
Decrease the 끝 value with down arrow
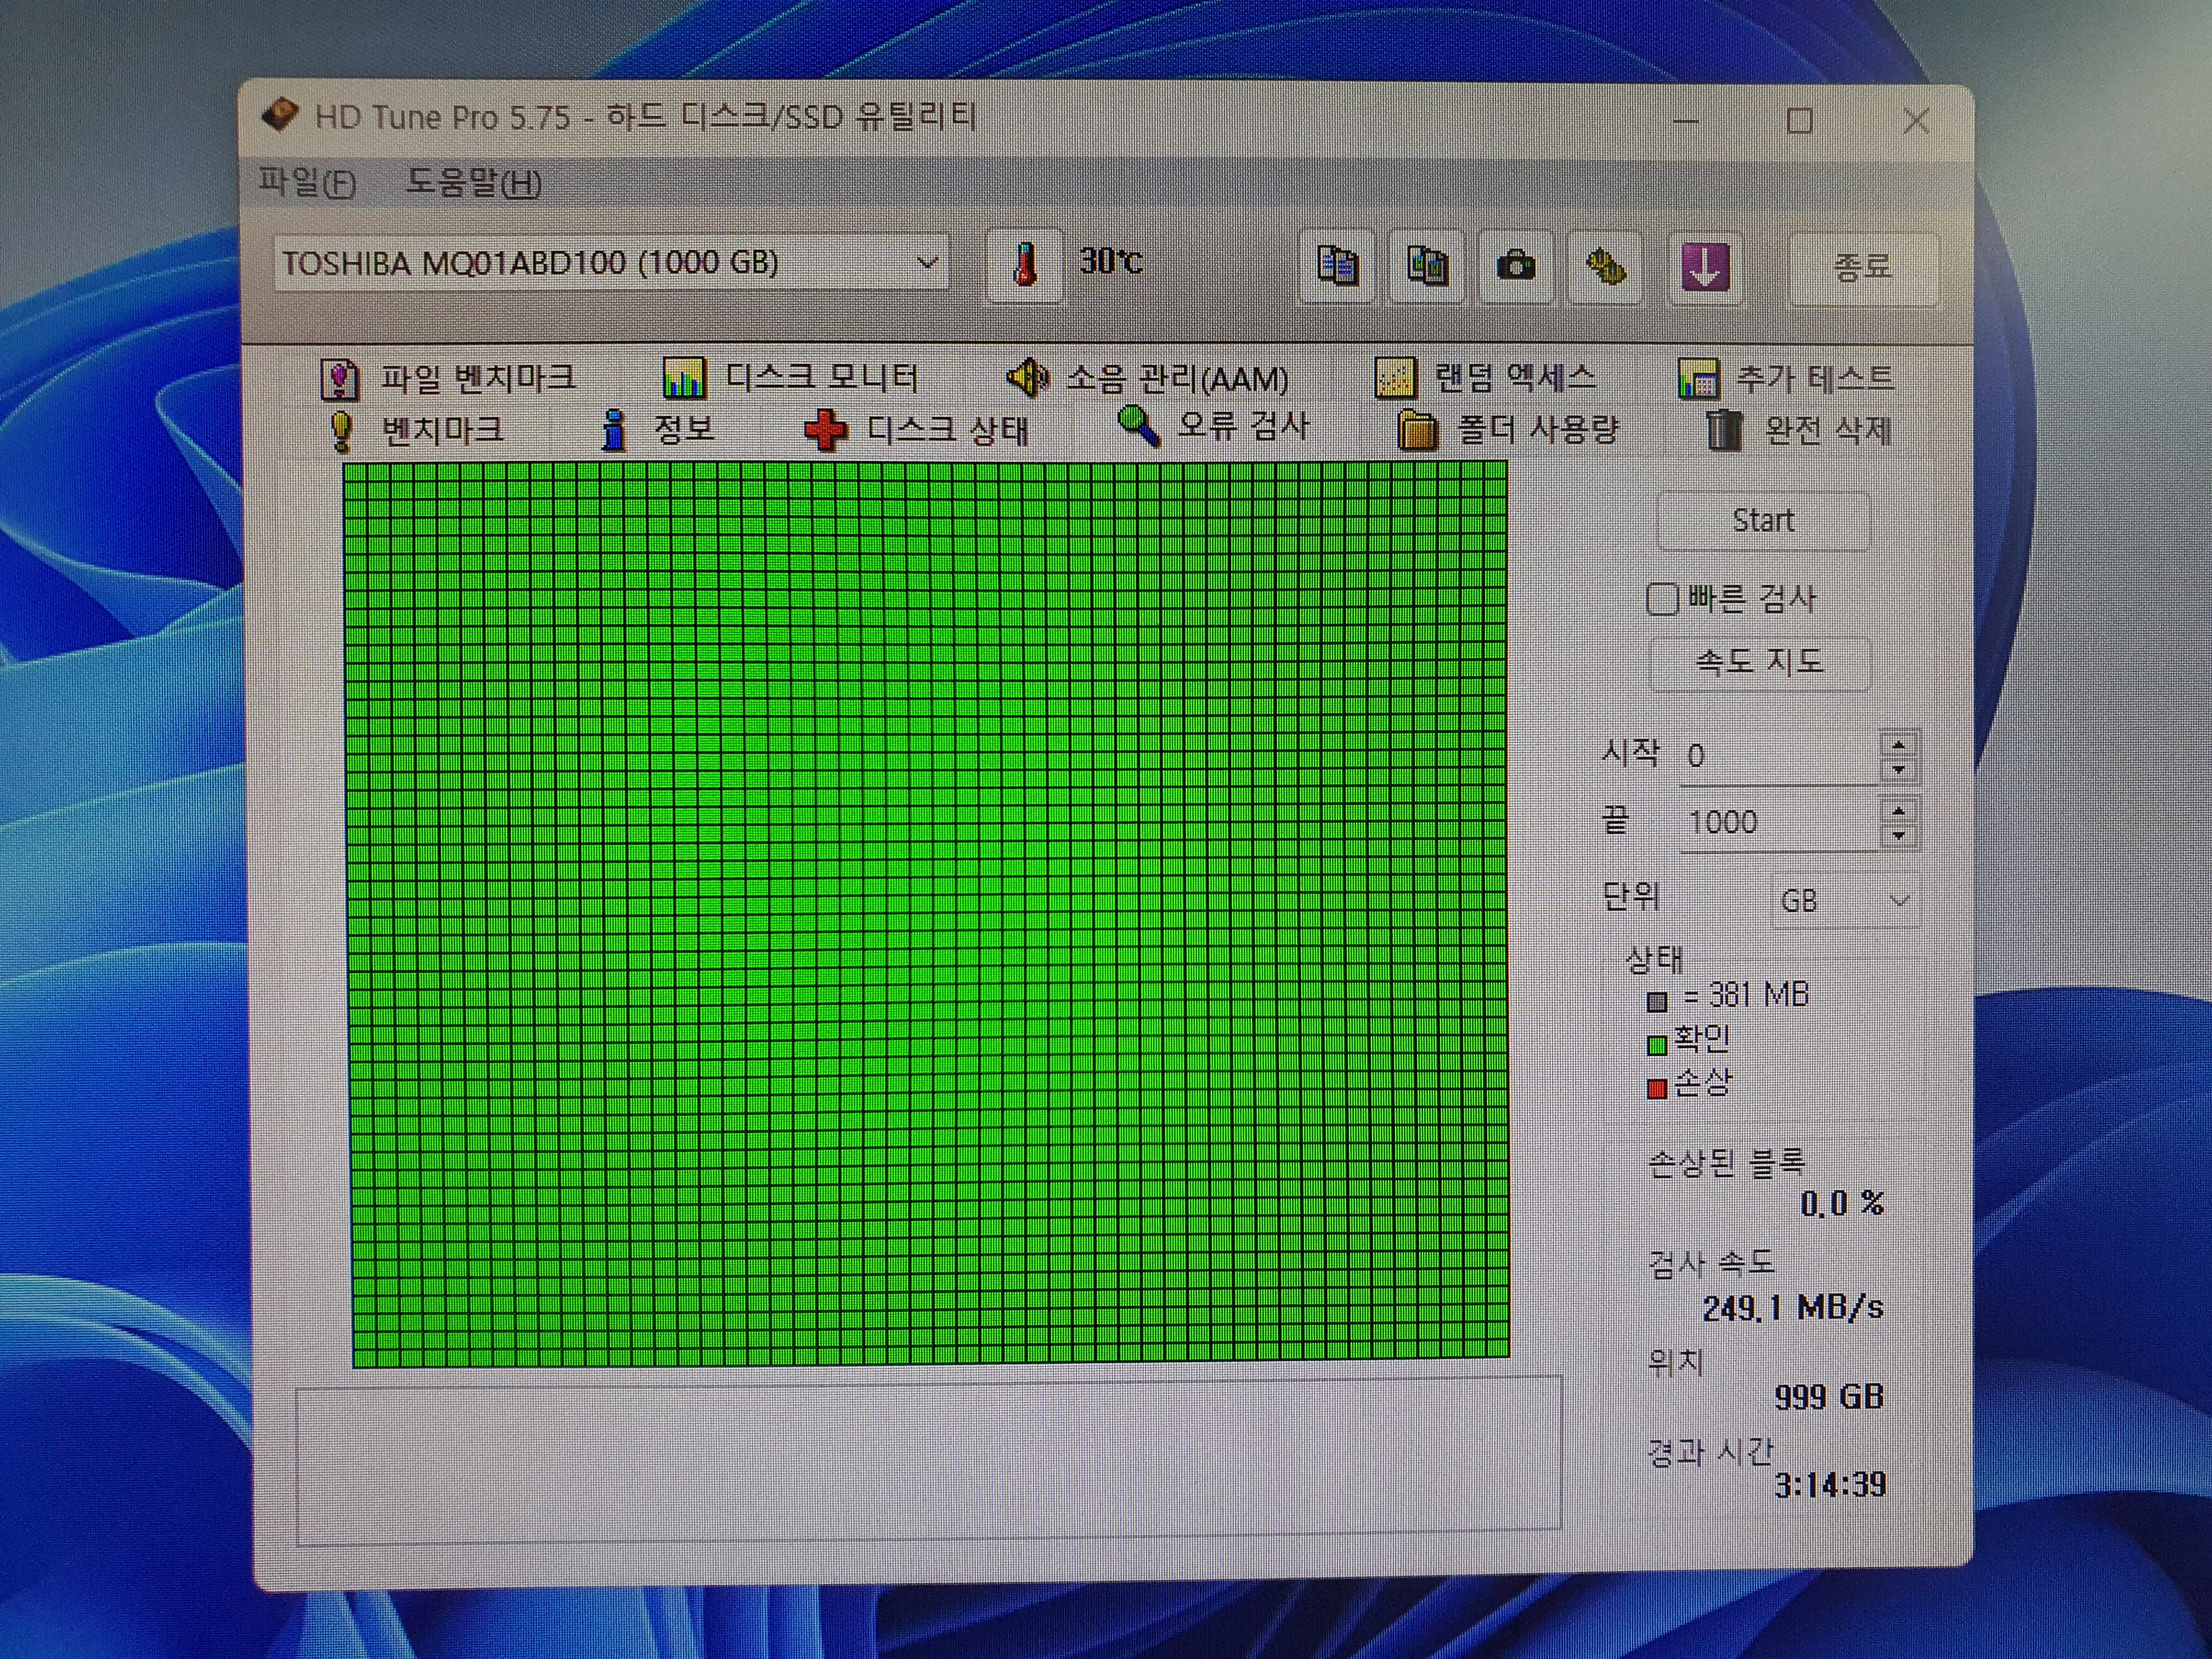coord(1899,836)
